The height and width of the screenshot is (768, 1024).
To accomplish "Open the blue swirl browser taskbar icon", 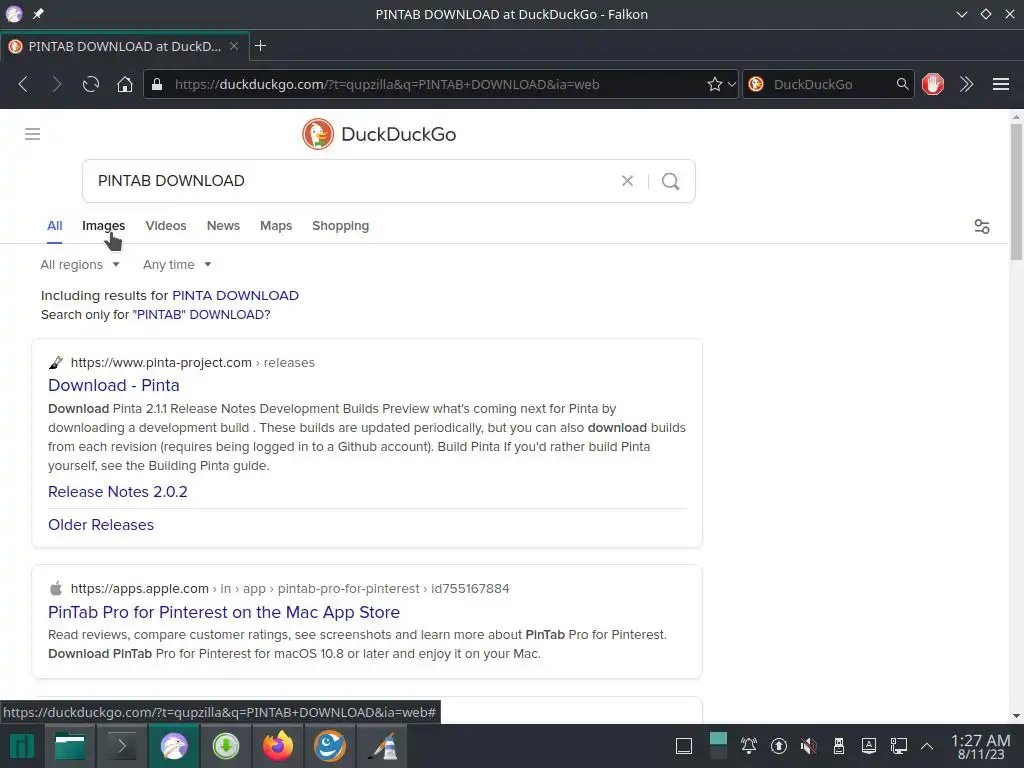I will click(x=330, y=746).
